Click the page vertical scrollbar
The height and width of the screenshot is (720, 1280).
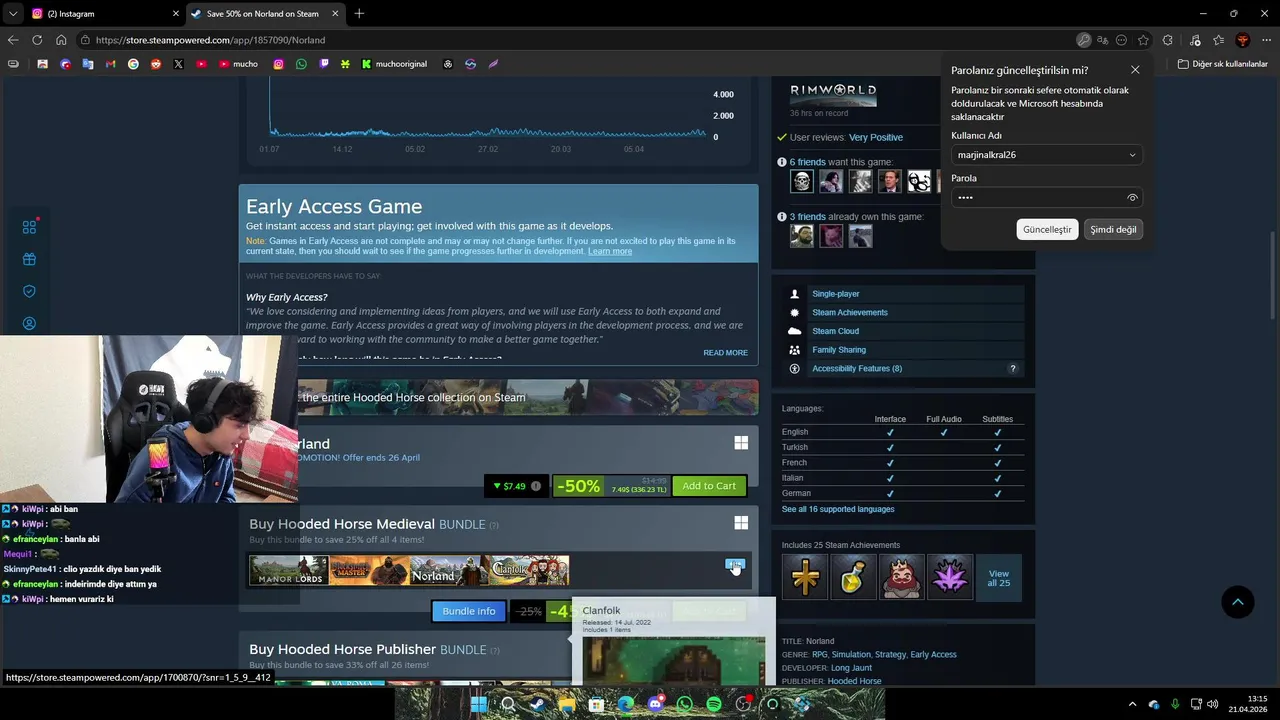pos(1273,275)
